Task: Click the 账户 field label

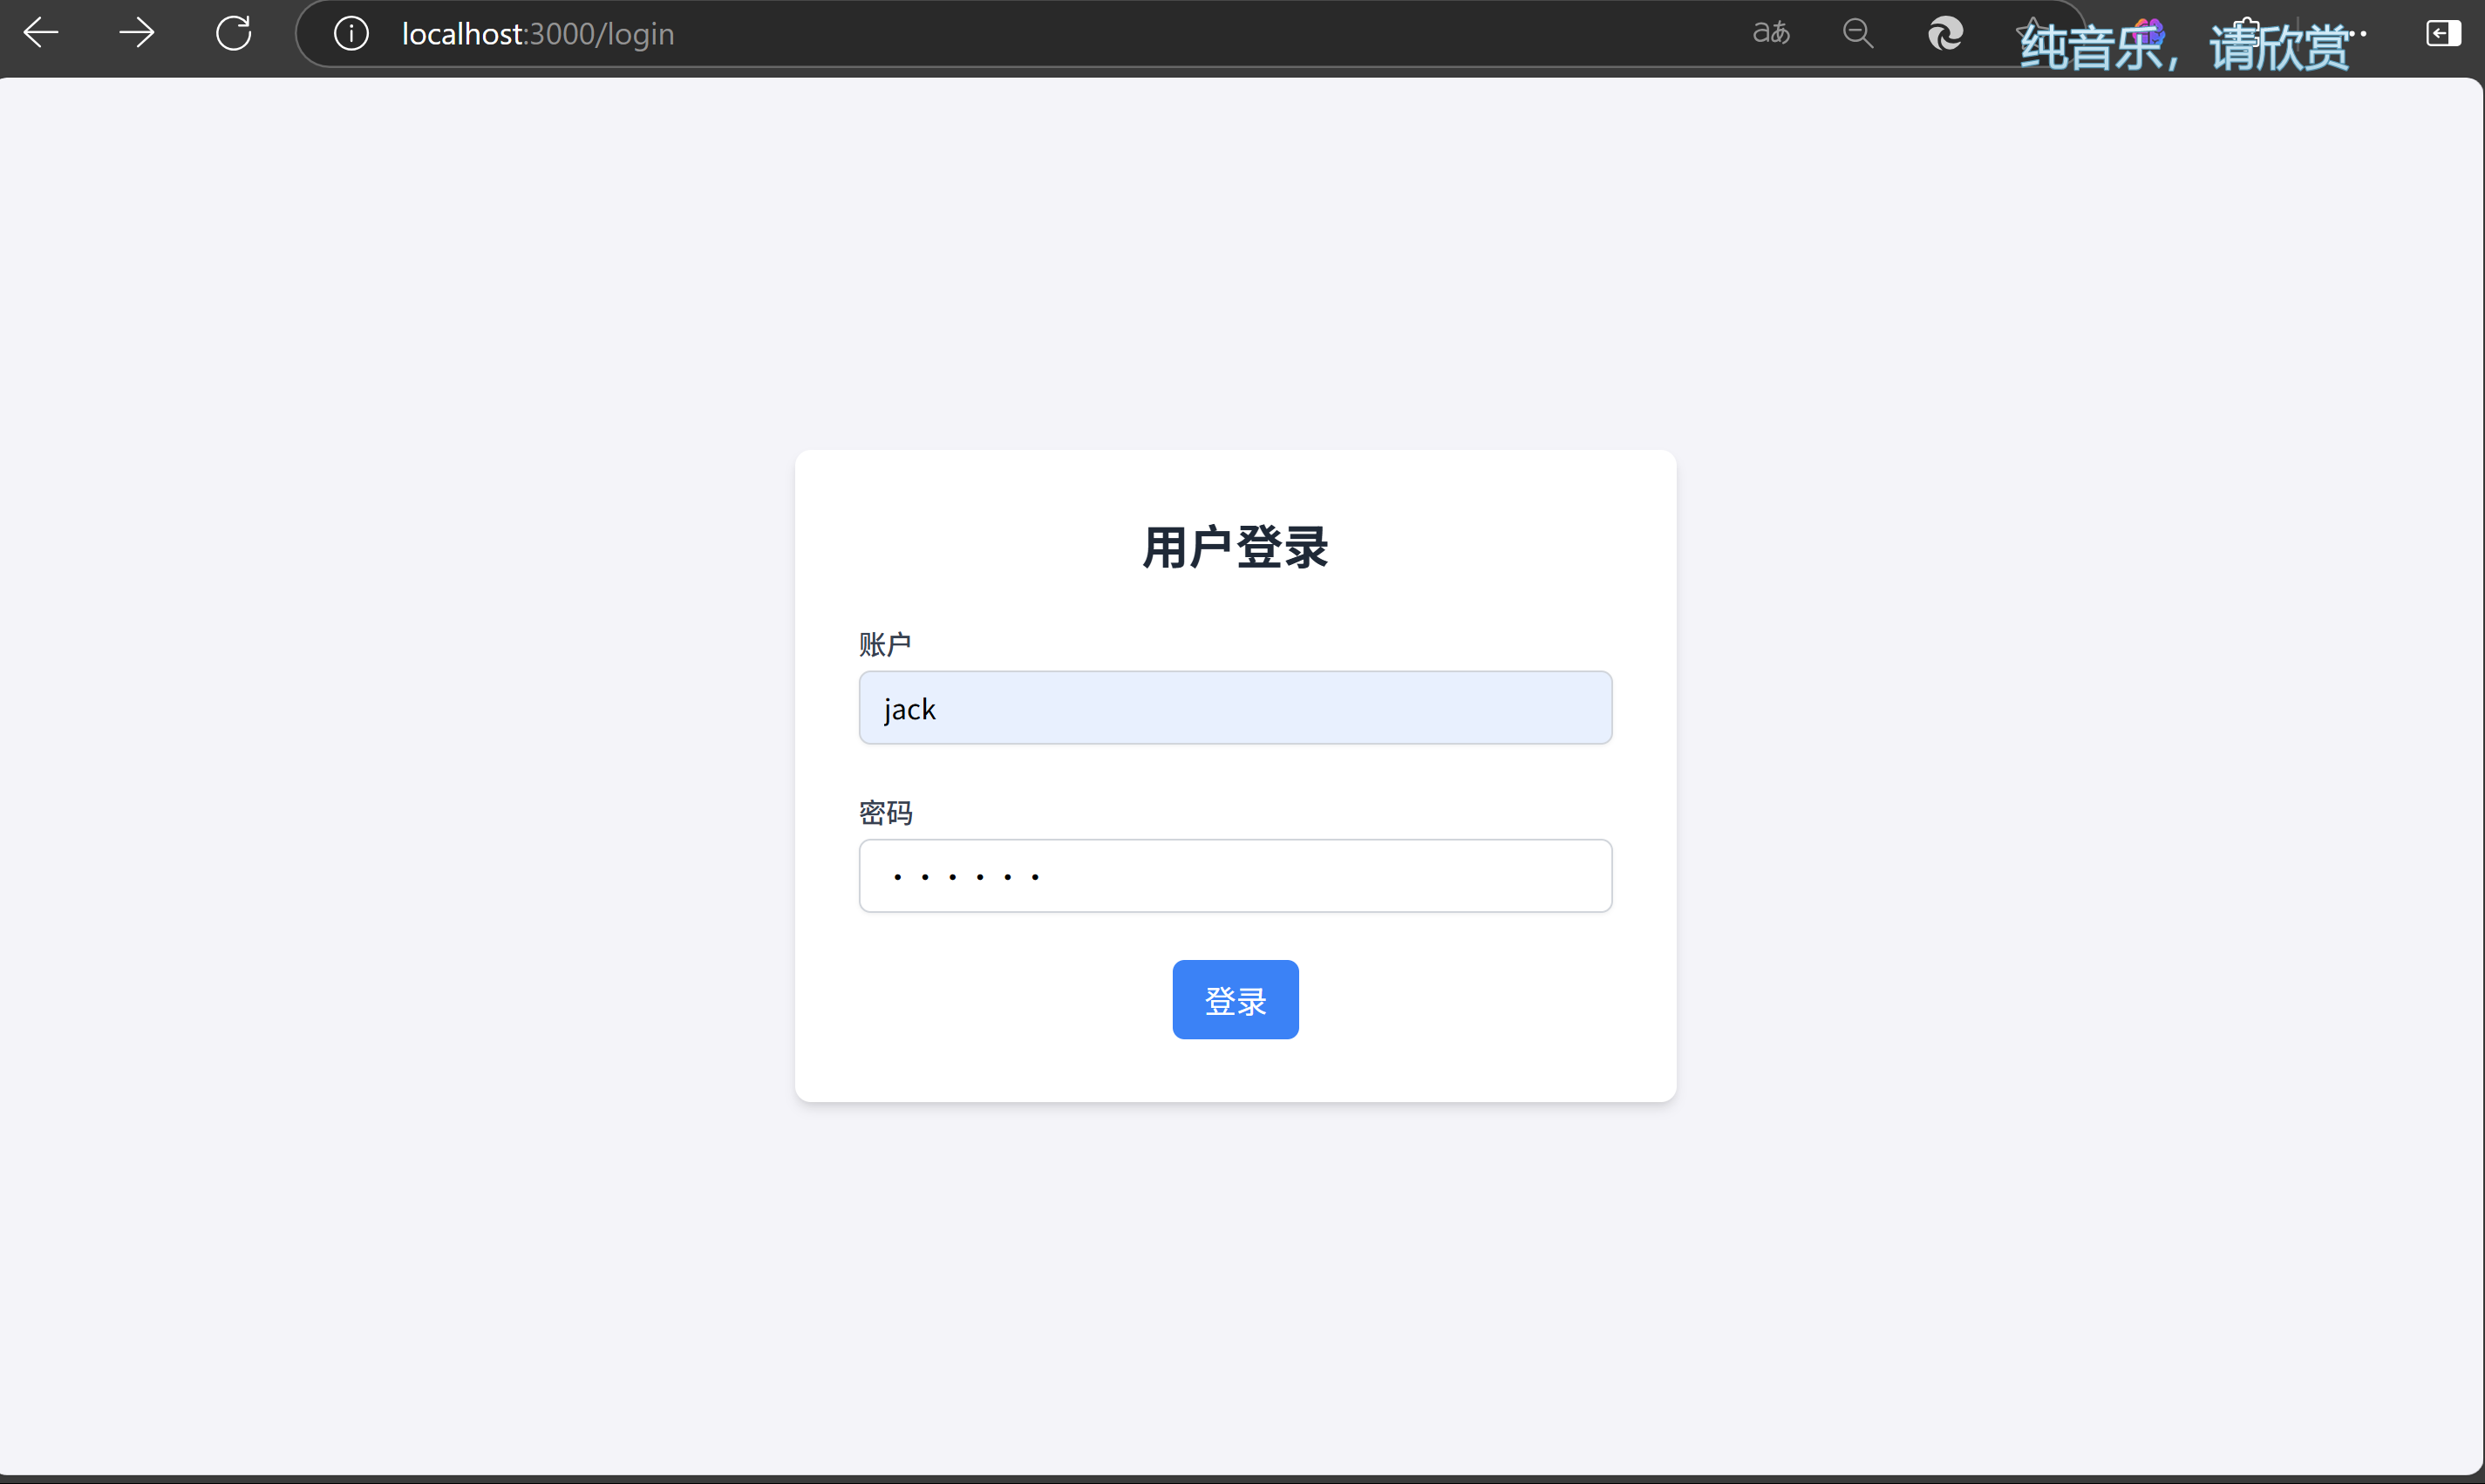Action: 884,645
